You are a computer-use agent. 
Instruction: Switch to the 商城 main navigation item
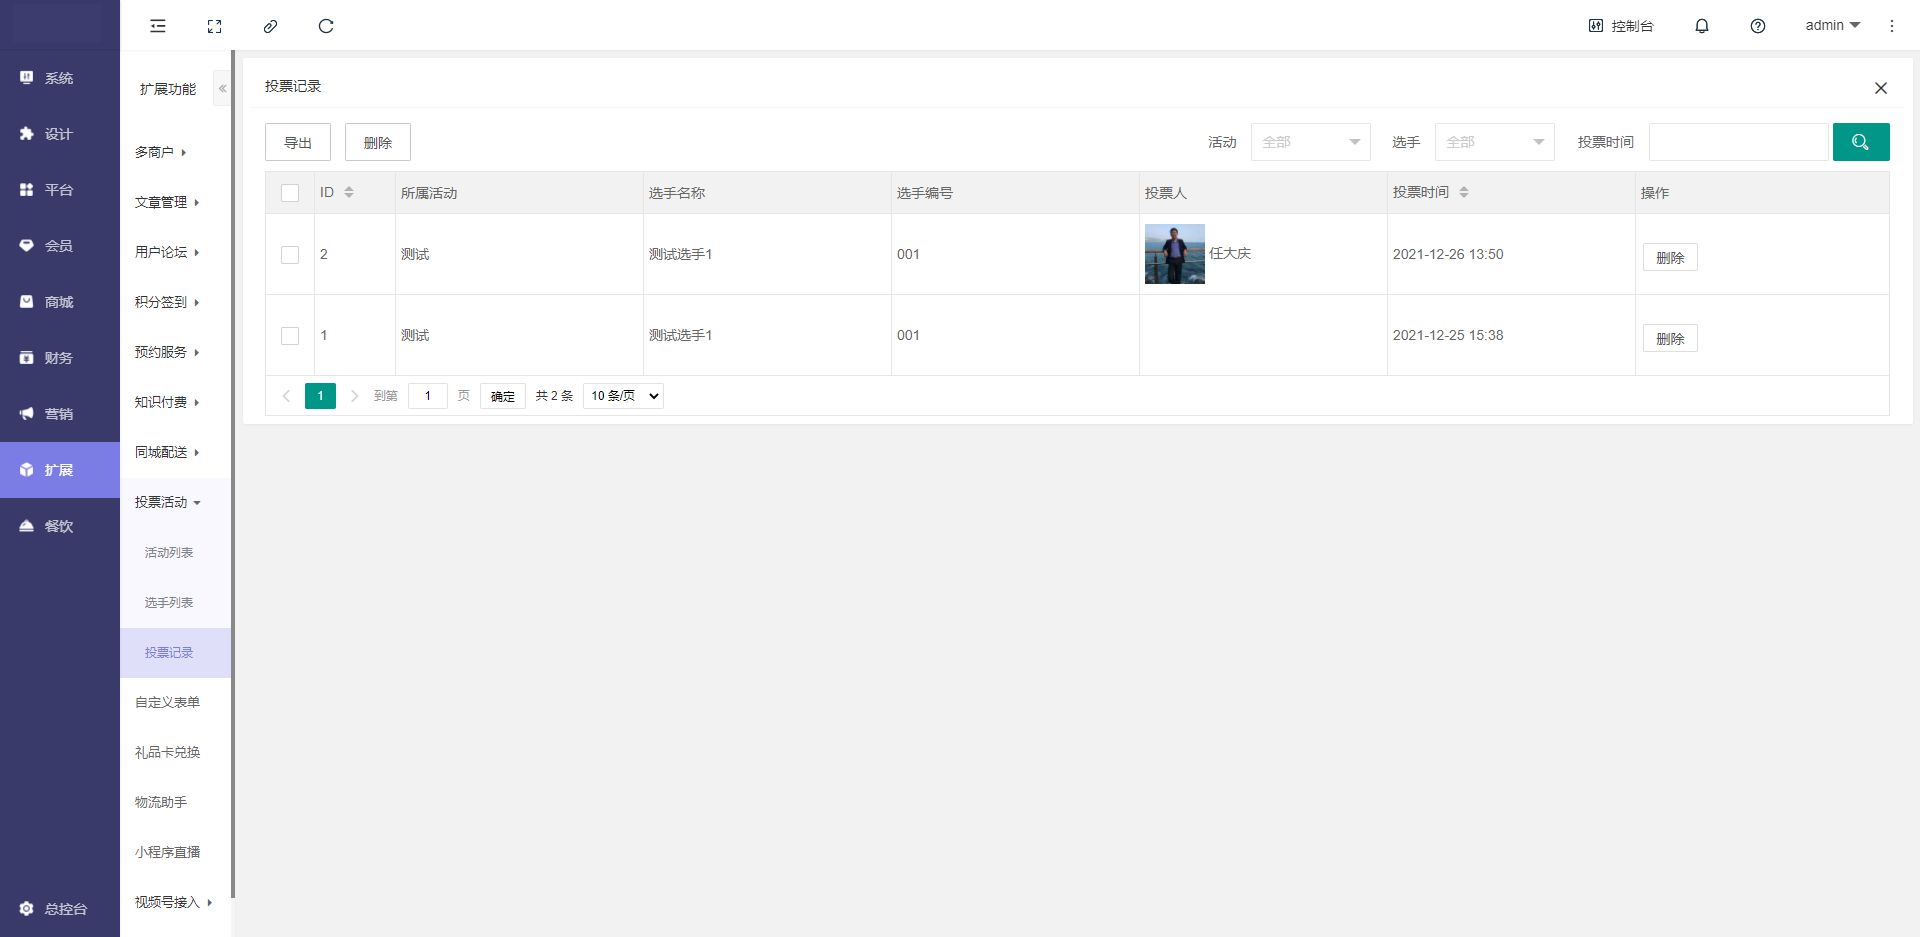coord(59,302)
